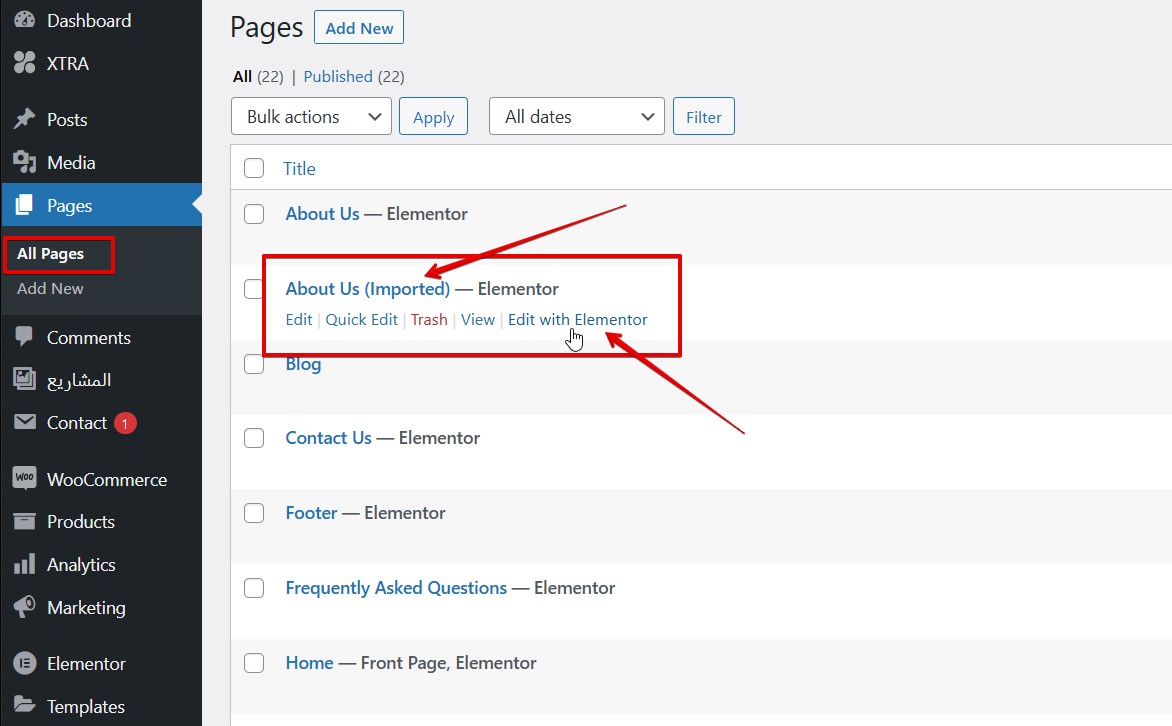Check the select-all checkbox beside Title
The width and height of the screenshot is (1172, 726).
[x=254, y=168]
